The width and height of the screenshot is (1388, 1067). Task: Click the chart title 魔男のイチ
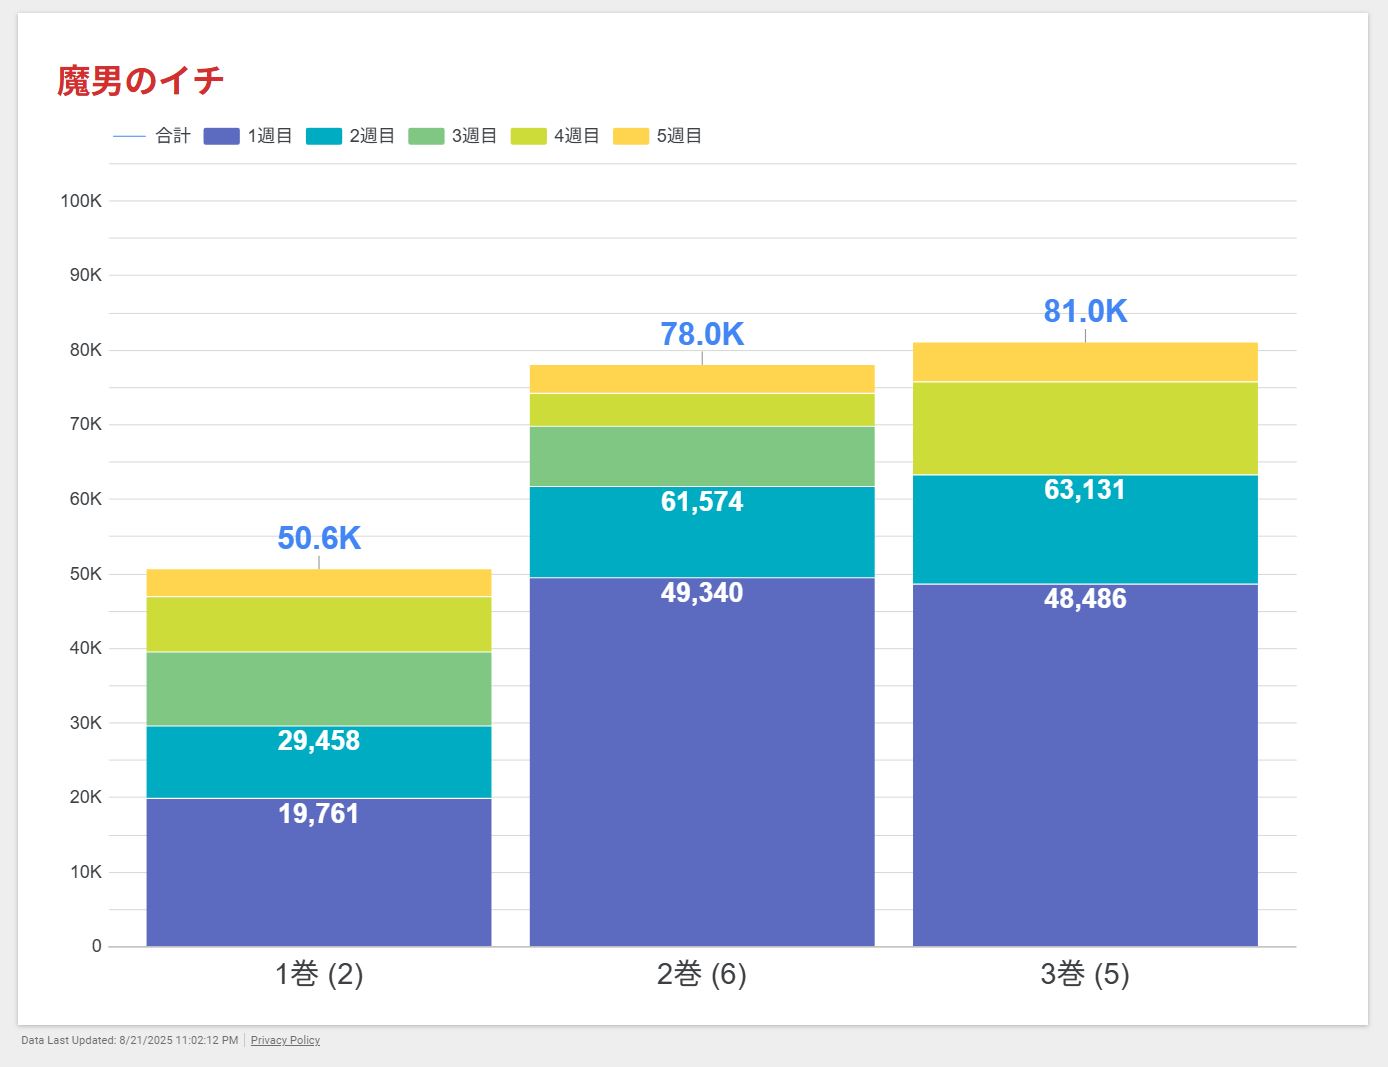(140, 81)
